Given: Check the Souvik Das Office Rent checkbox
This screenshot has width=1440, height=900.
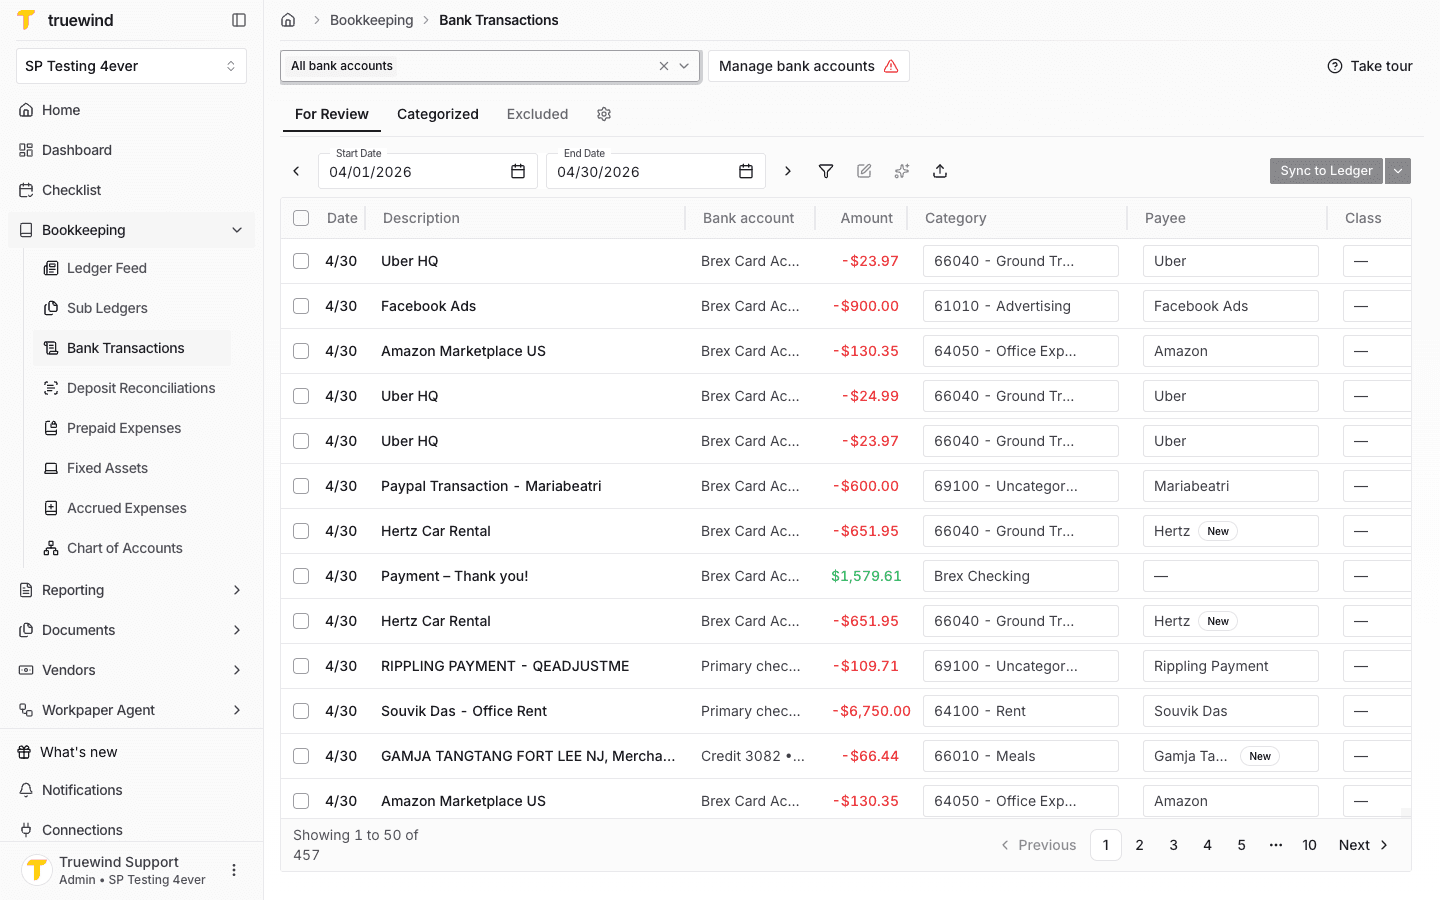Looking at the screenshot, I should [301, 711].
